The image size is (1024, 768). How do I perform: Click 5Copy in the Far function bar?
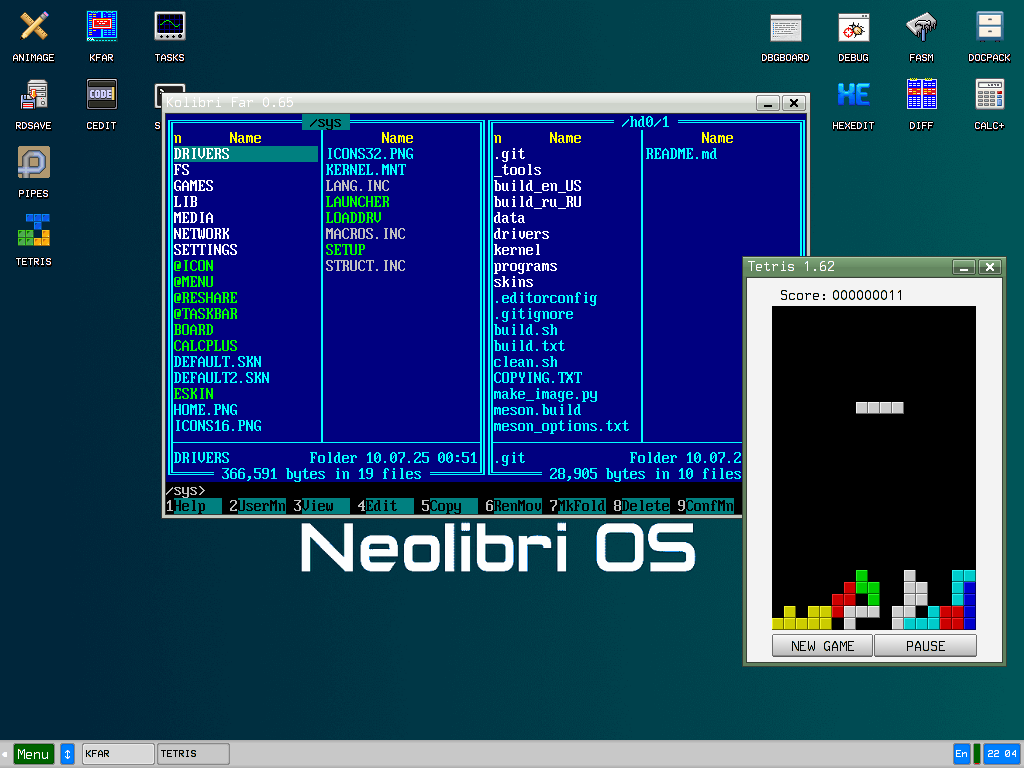pos(449,506)
